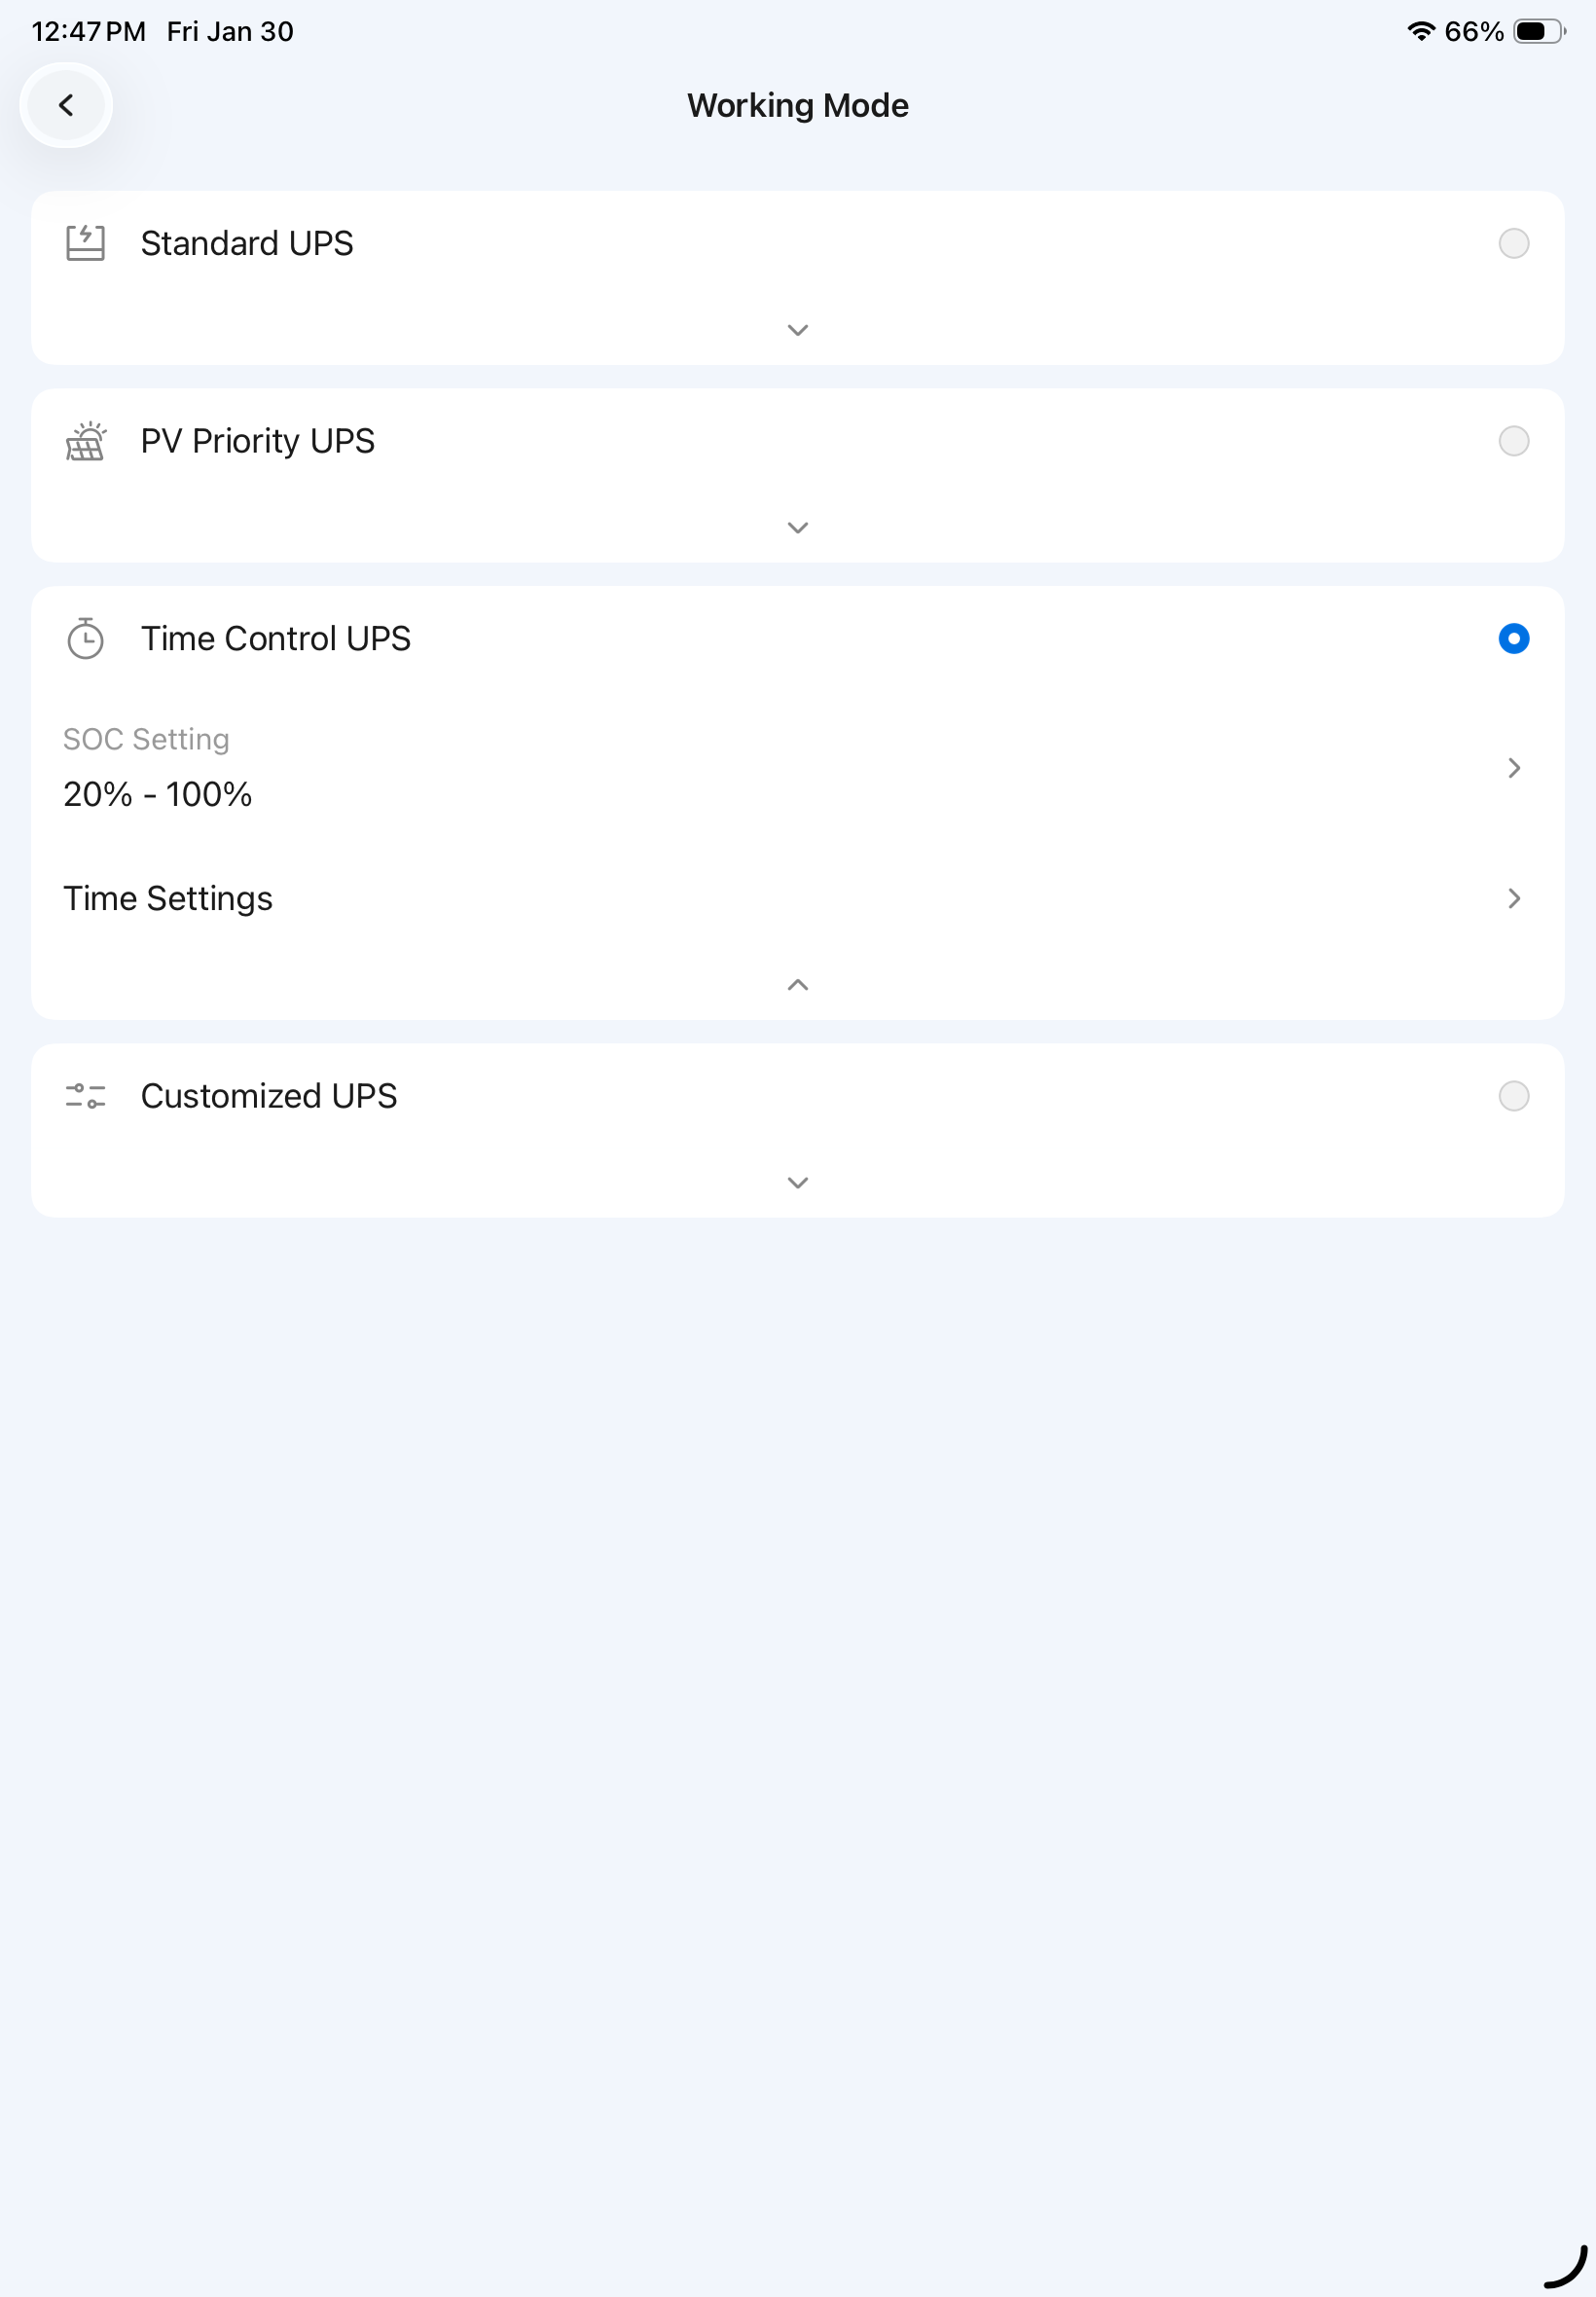This screenshot has height=2297, width=1596.
Task: Tap the battery indicator icon
Action: tap(1538, 31)
